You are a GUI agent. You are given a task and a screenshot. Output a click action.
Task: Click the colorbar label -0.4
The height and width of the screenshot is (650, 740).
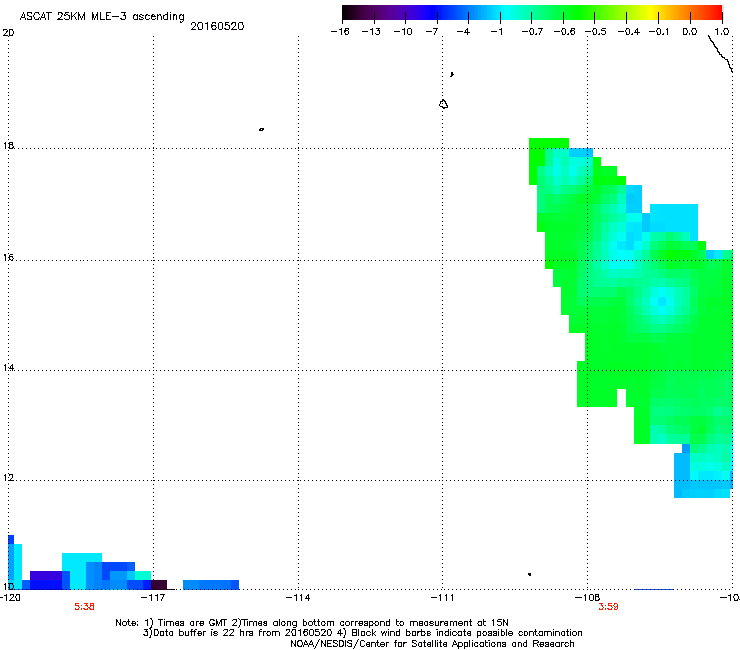pyautogui.click(x=629, y=32)
